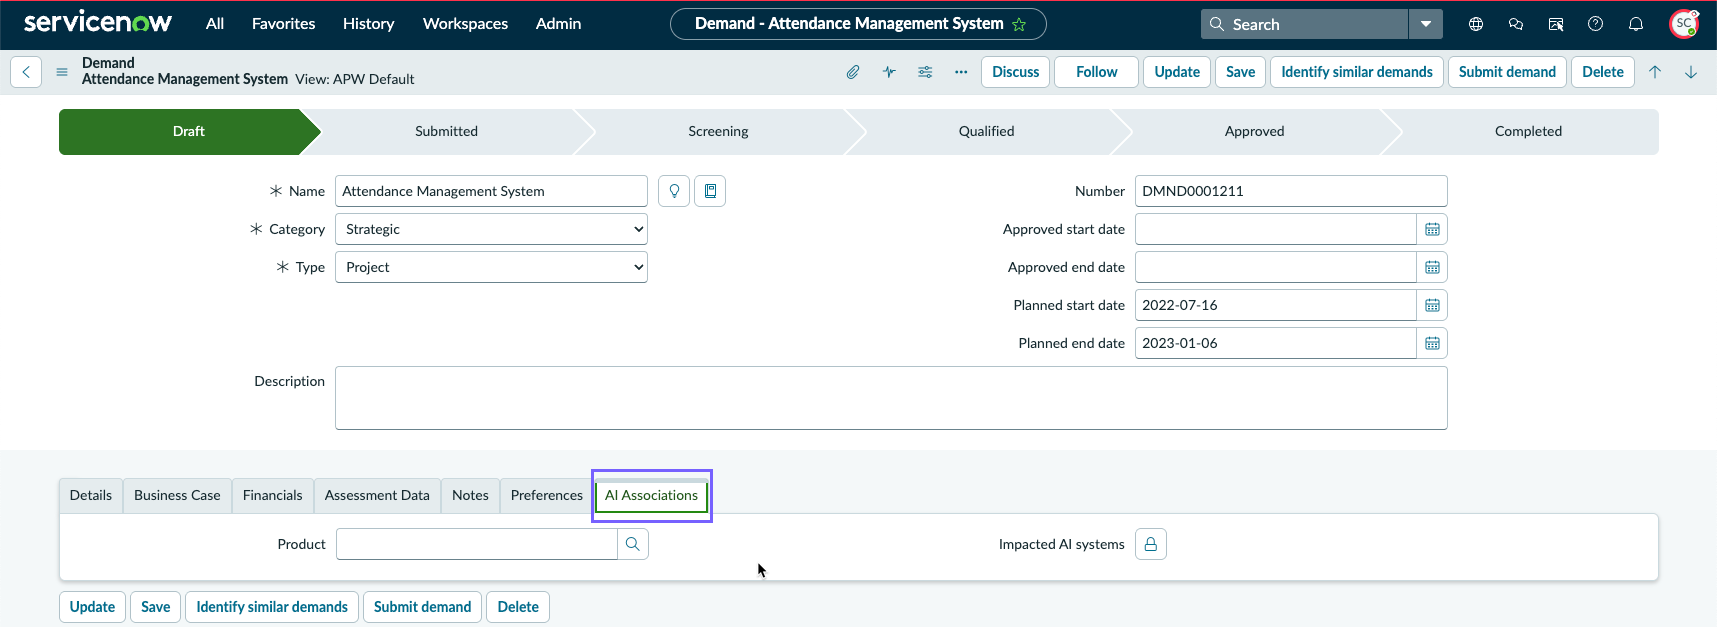Click the ServiceNow logo

(x=98, y=23)
